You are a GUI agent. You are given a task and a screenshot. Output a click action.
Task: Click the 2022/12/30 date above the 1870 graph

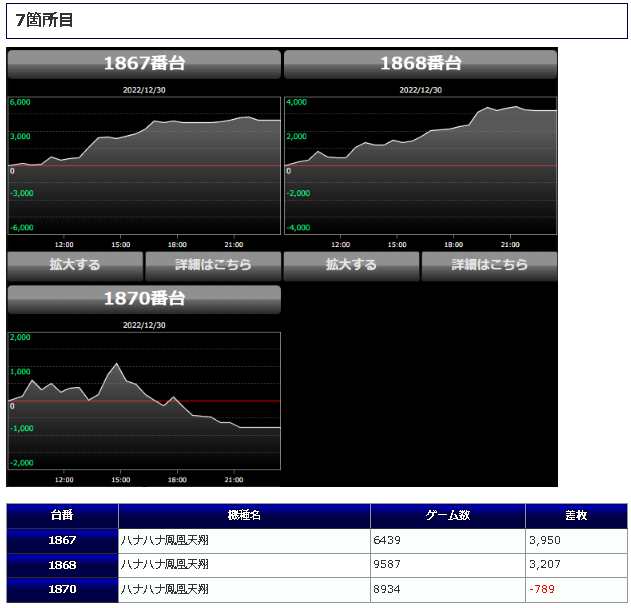[144, 325]
